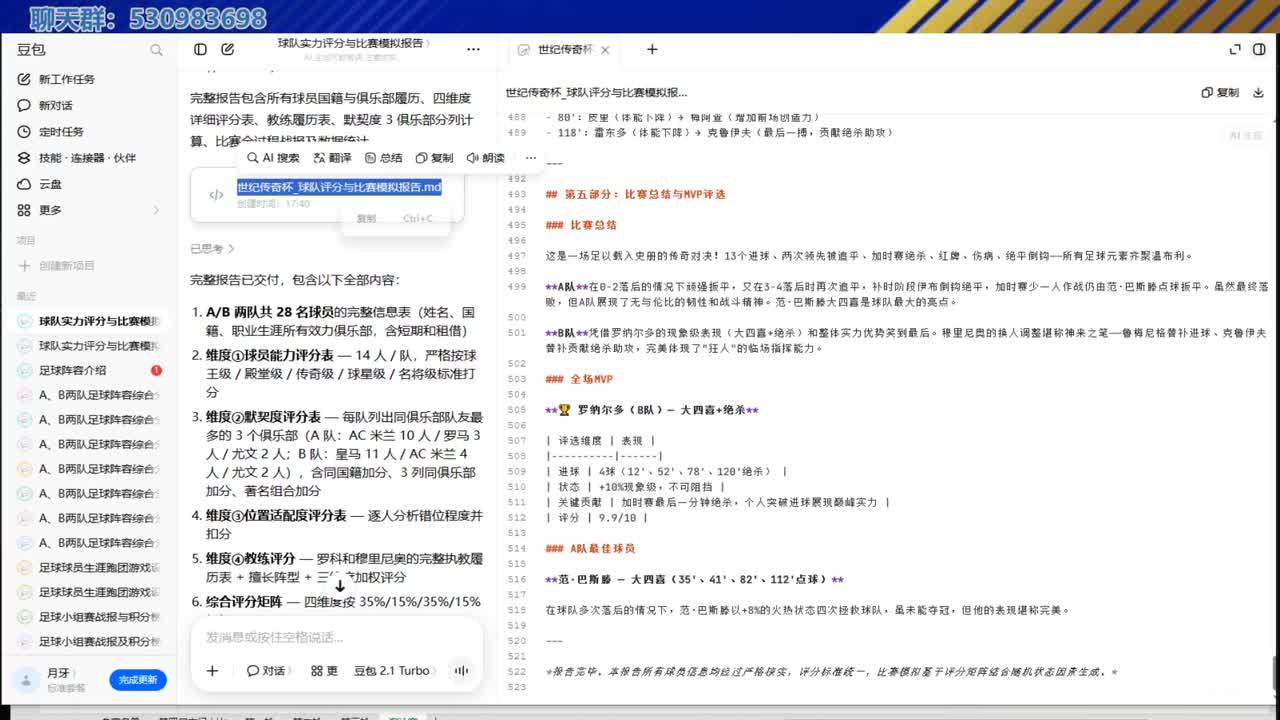The image size is (1280, 720).
Task: Click the 世纪传奇杯_球队评分与比赛模拟报 document title
Action: click(x=596, y=92)
